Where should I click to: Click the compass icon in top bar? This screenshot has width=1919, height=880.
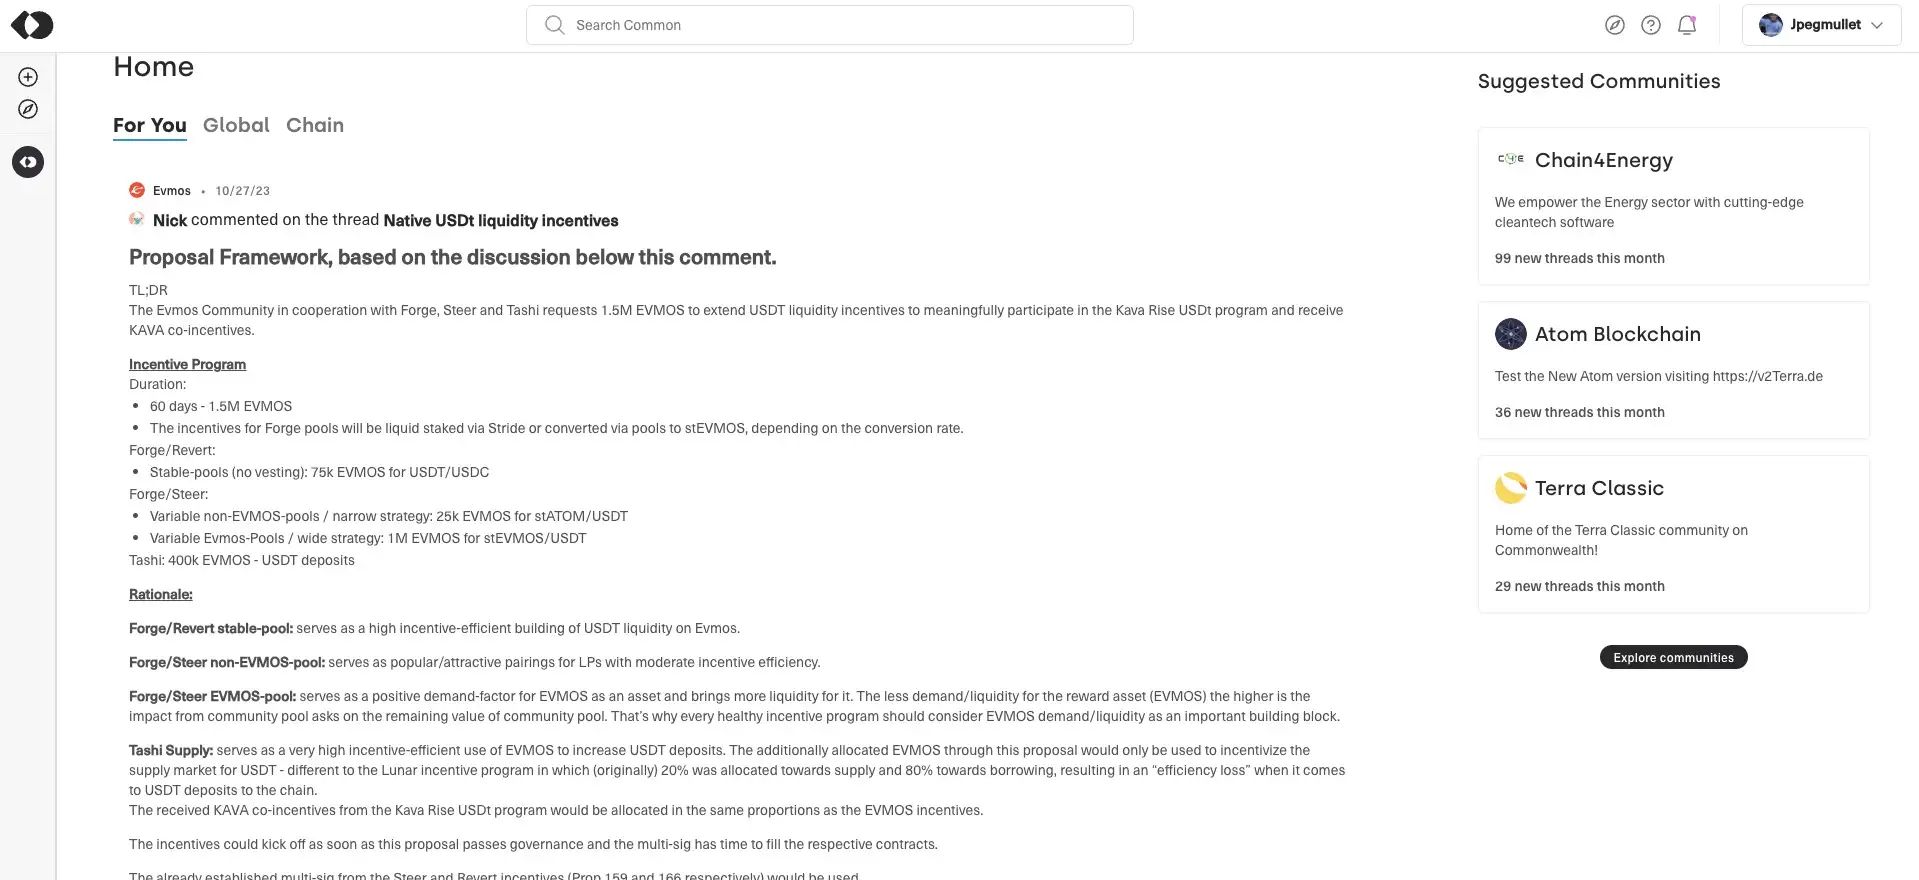(1614, 25)
